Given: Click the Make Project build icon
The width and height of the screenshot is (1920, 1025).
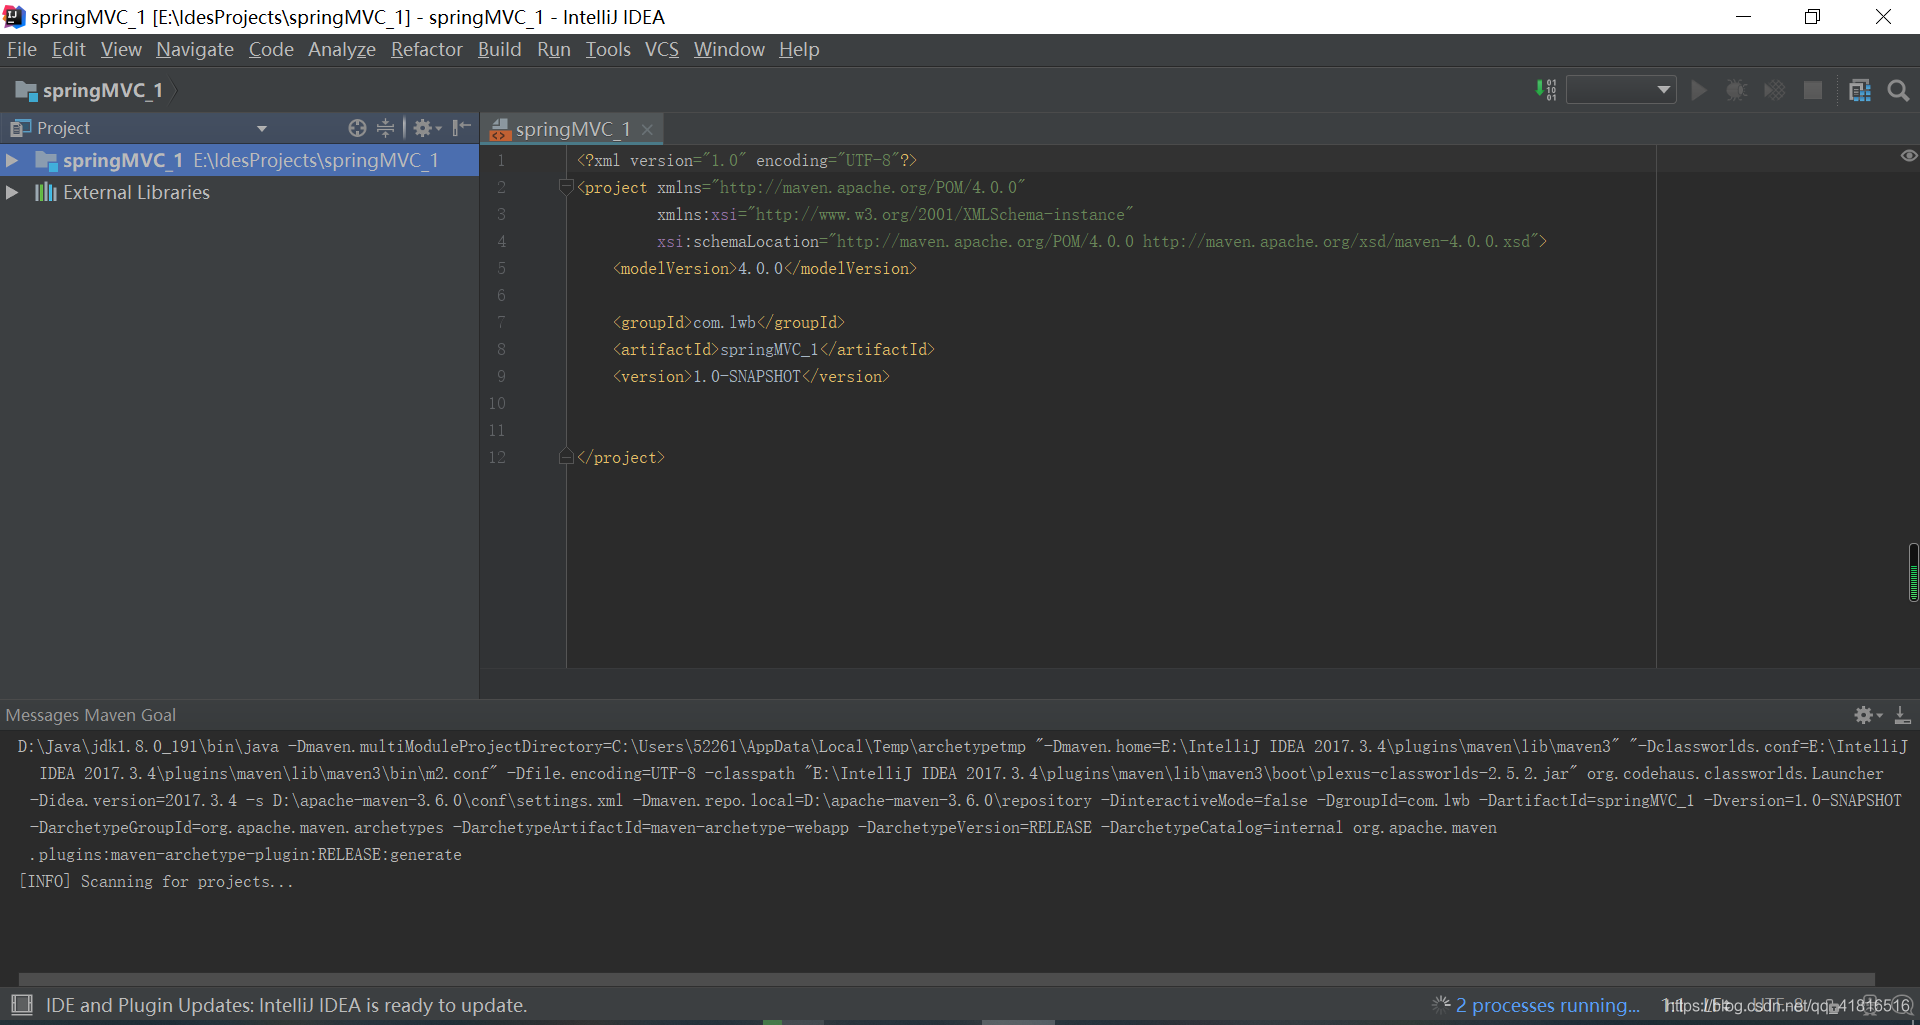Looking at the screenshot, I should pyautogui.click(x=1546, y=90).
